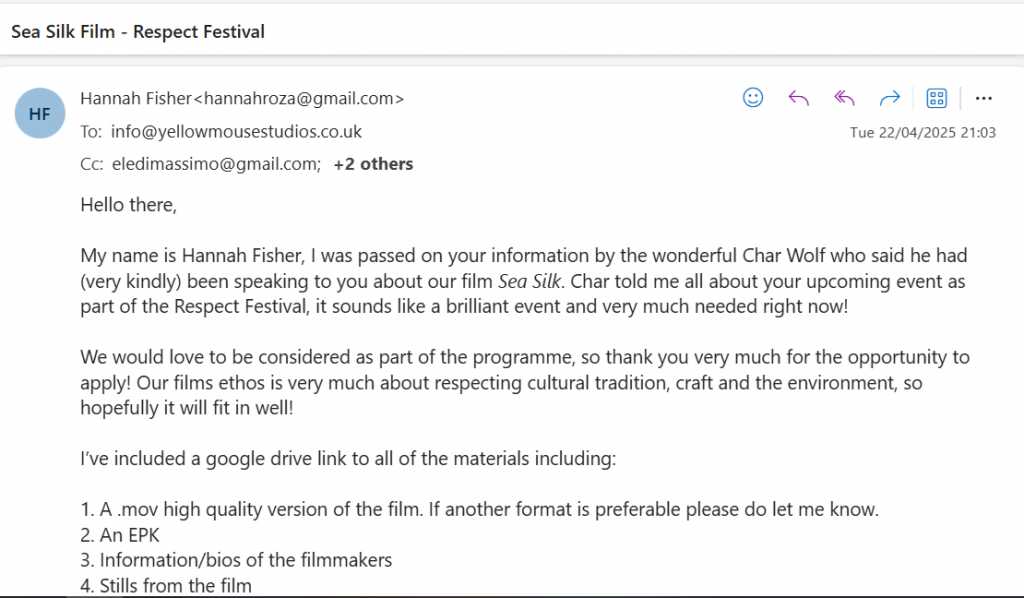Screen dimensions: 1024x598
Task: Click the list item about the .mov version
Action: (479, 509)
